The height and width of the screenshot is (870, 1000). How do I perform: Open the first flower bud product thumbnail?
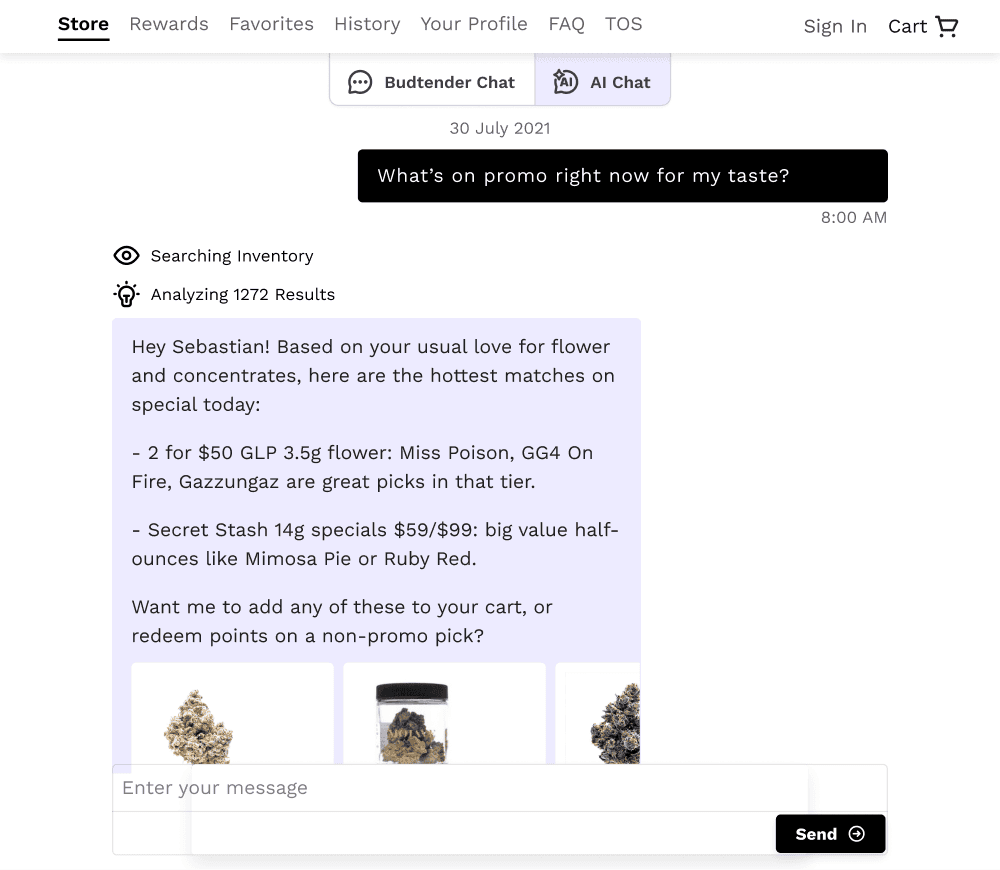click(232, 713)
